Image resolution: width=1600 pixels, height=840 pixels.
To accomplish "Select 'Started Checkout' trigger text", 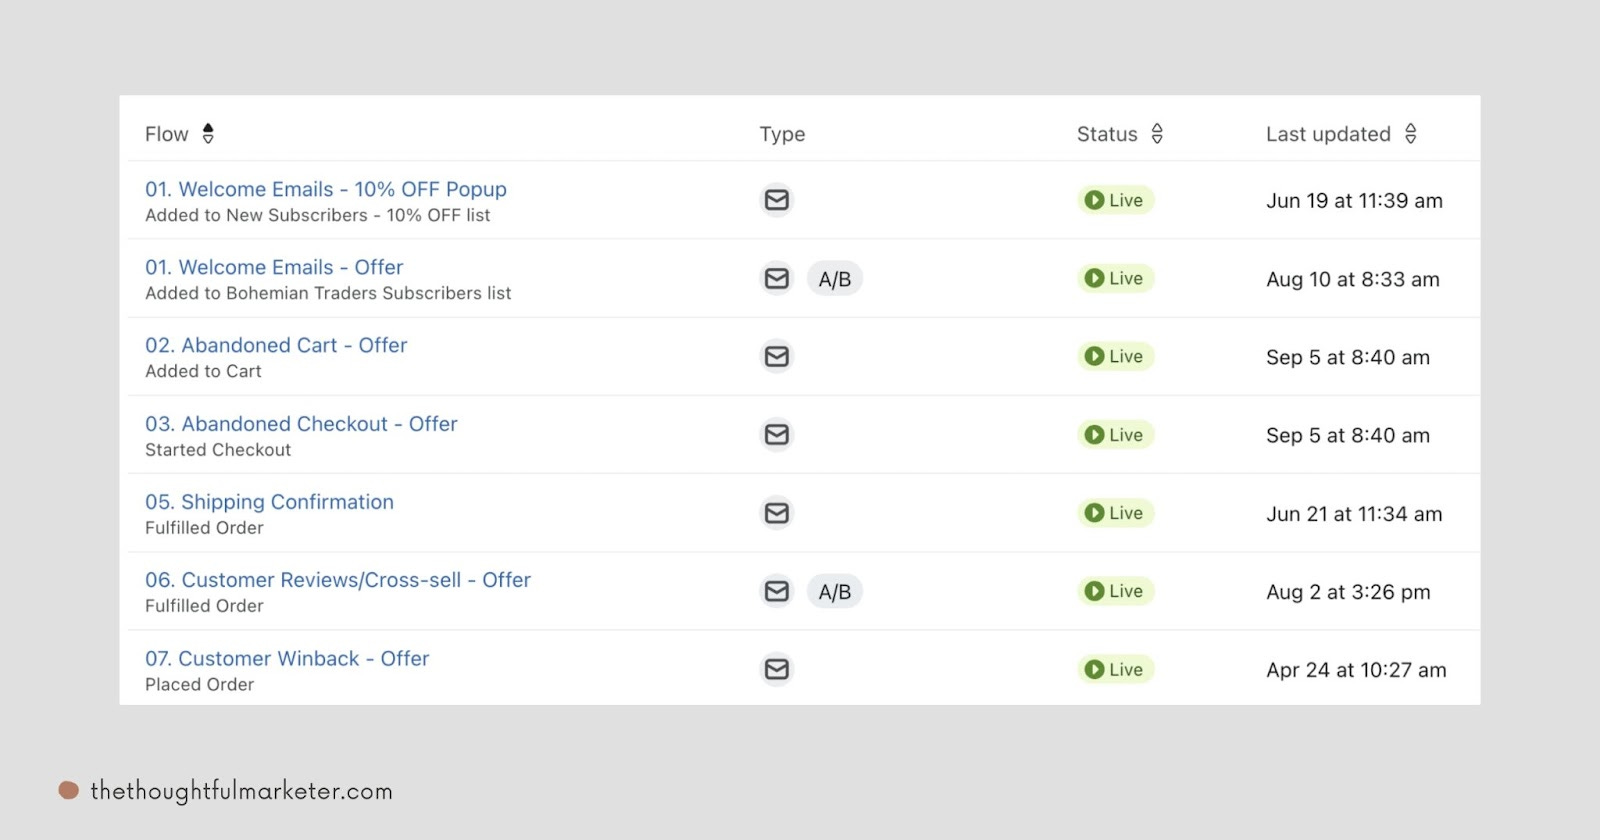I will (x=218, y=450).
